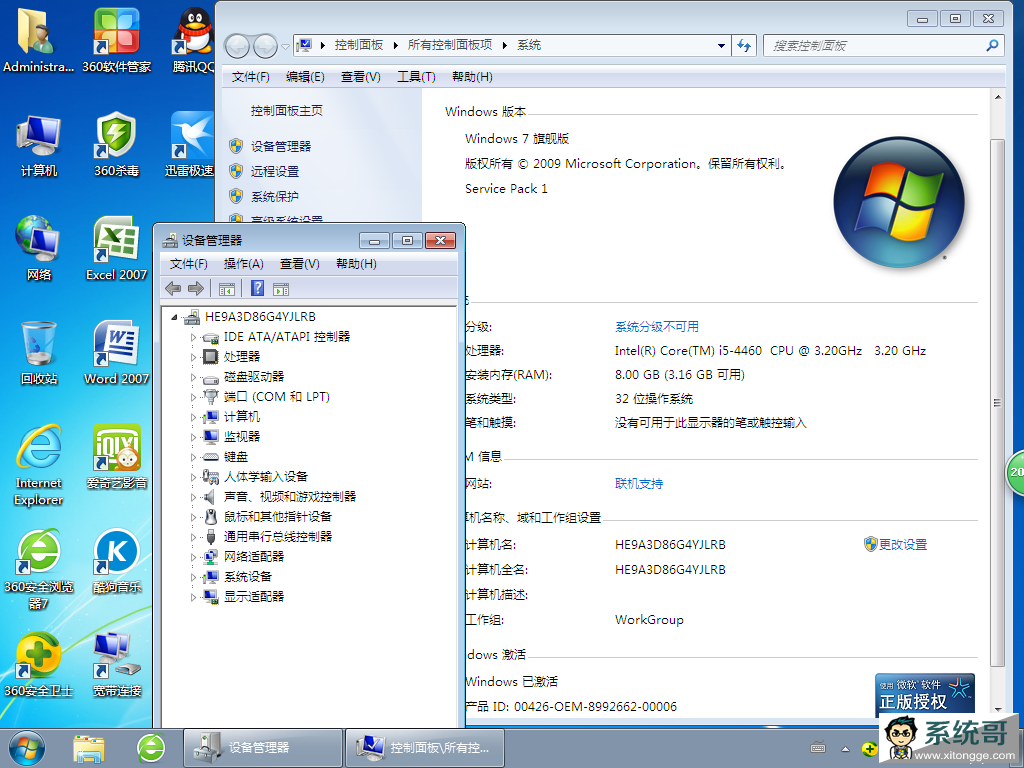Launch 360杀毒 desktop shortcut
1024x768 pixels.
[x=116, y=145]
